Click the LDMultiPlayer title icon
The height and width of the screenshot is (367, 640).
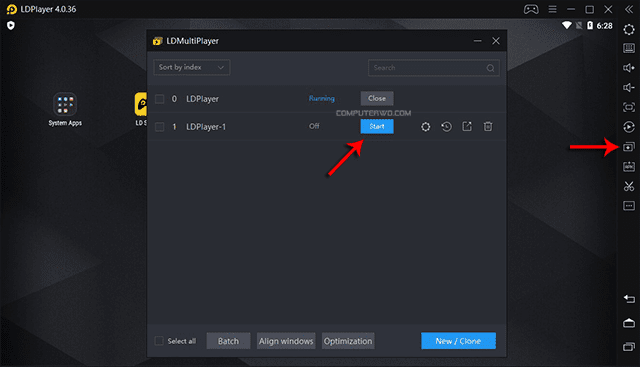(x=157, y=41)
